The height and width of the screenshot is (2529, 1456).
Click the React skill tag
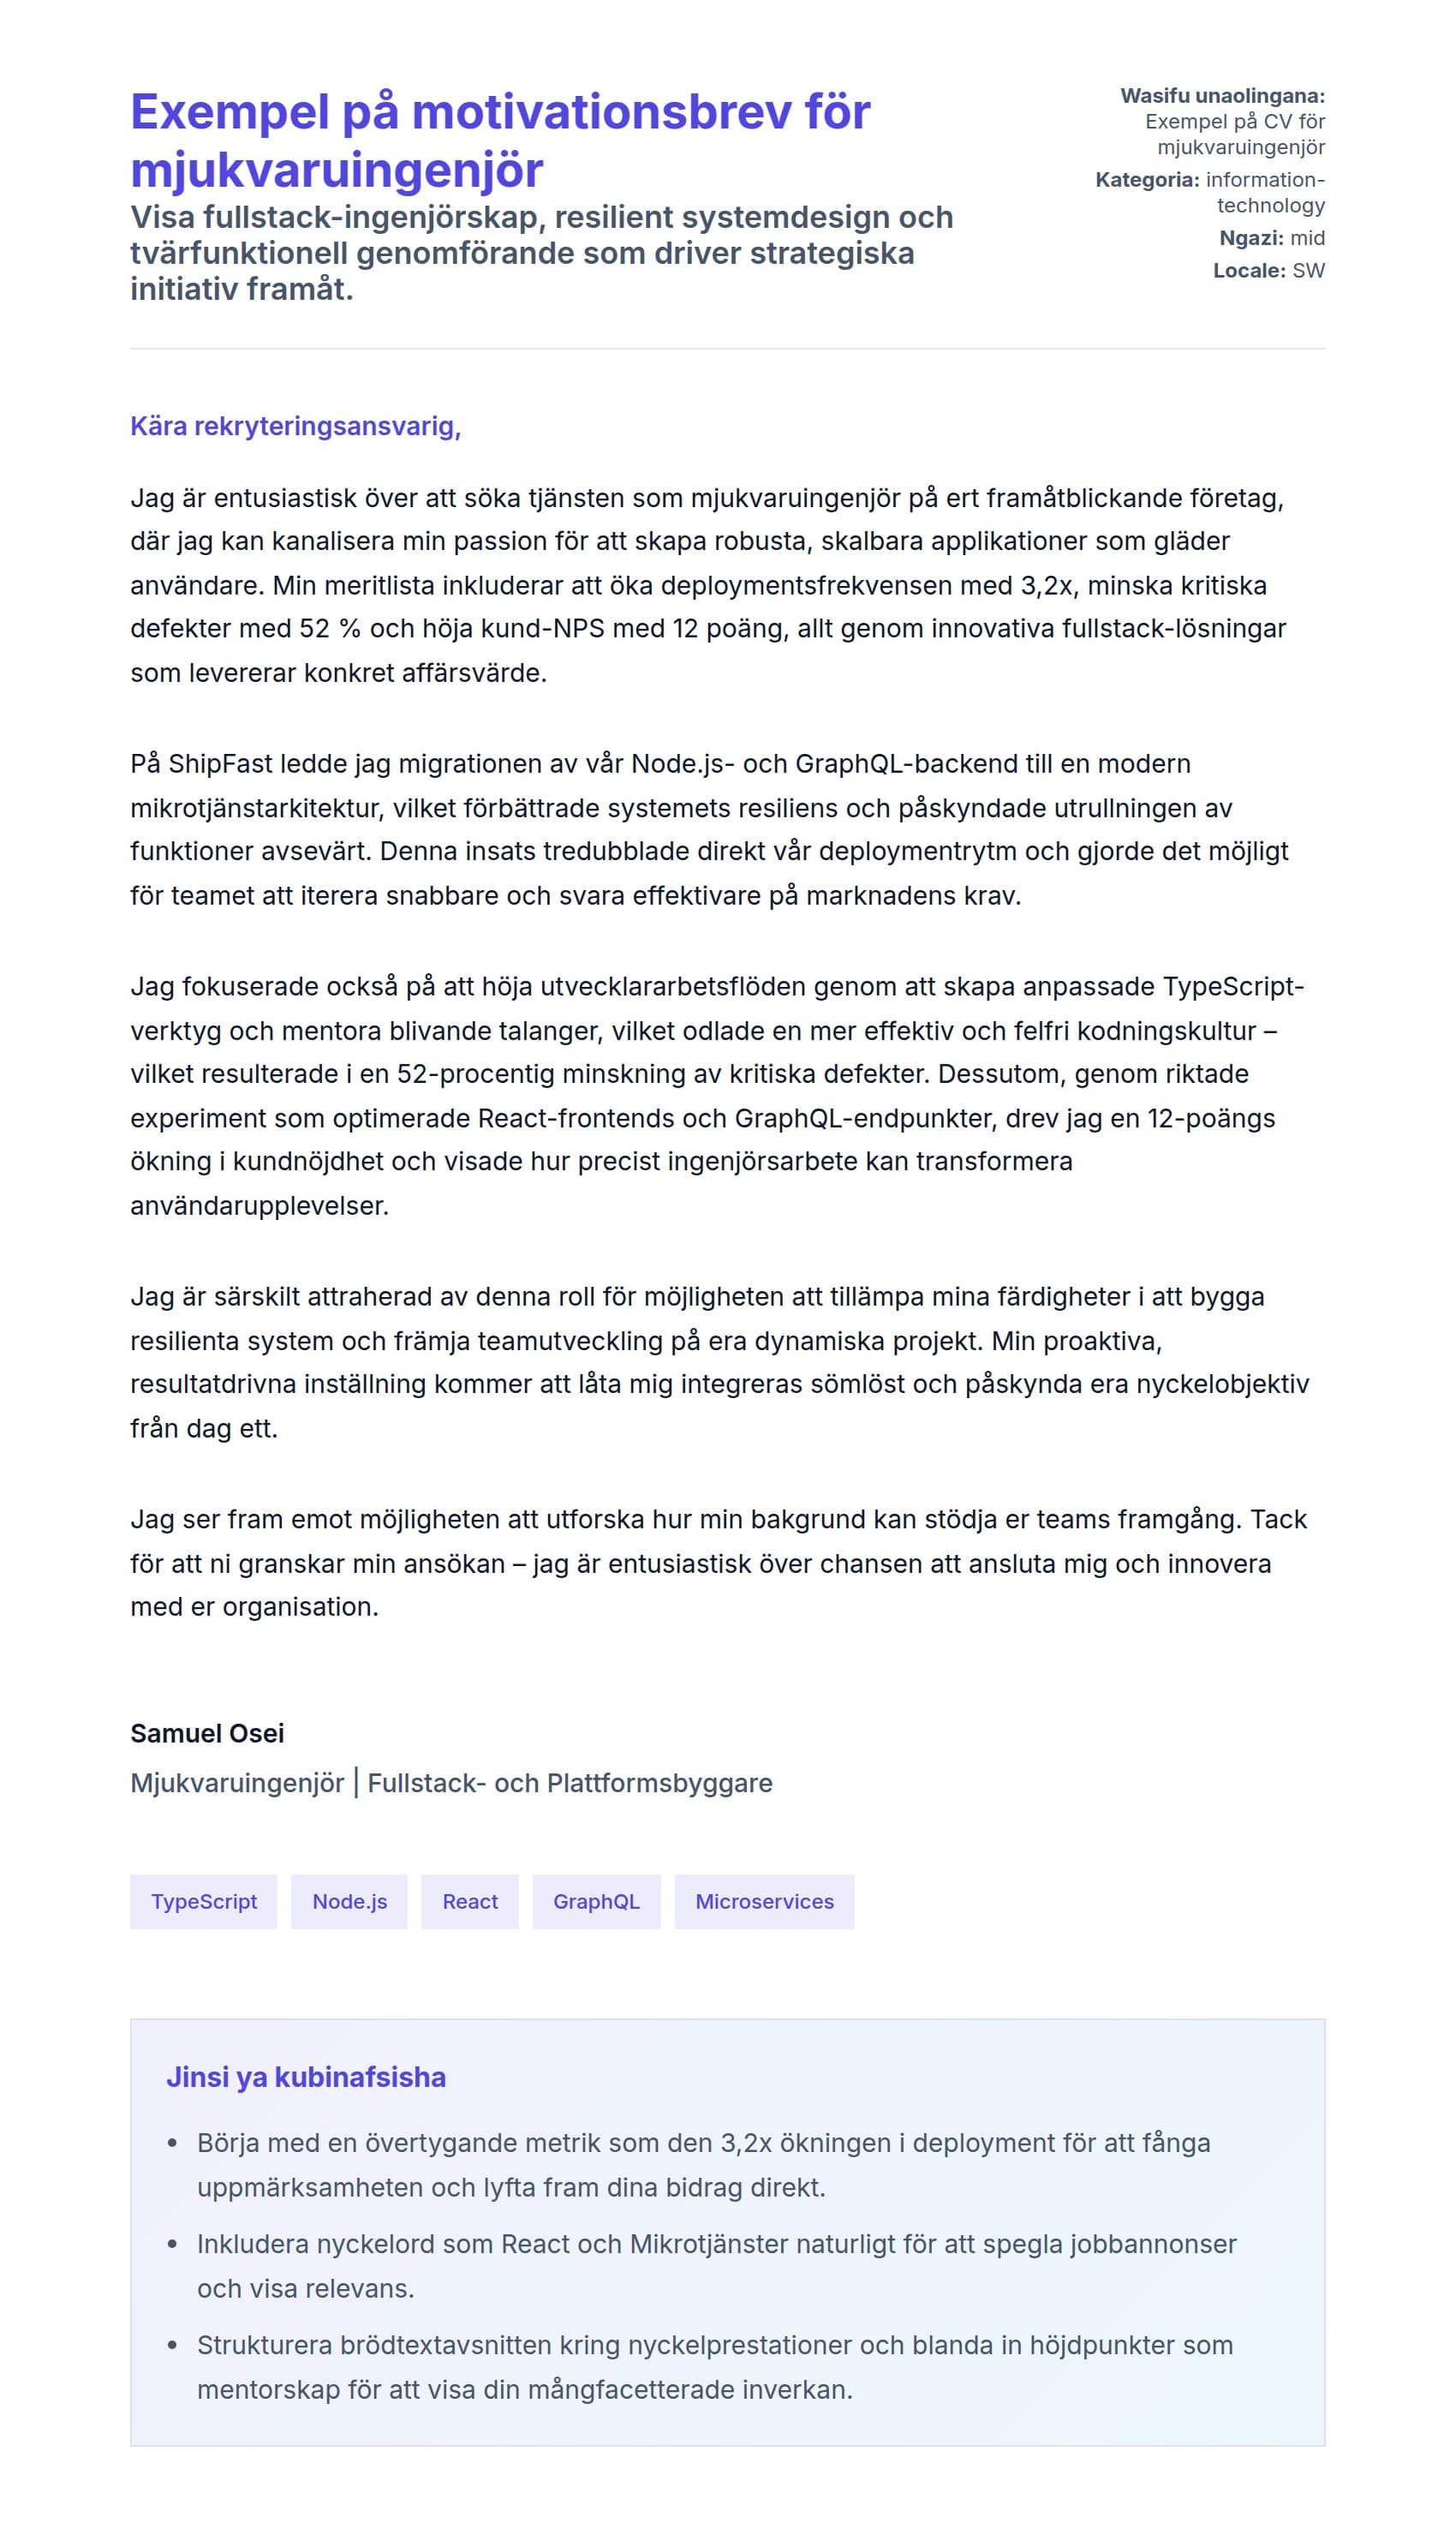tap(469, 1901)
